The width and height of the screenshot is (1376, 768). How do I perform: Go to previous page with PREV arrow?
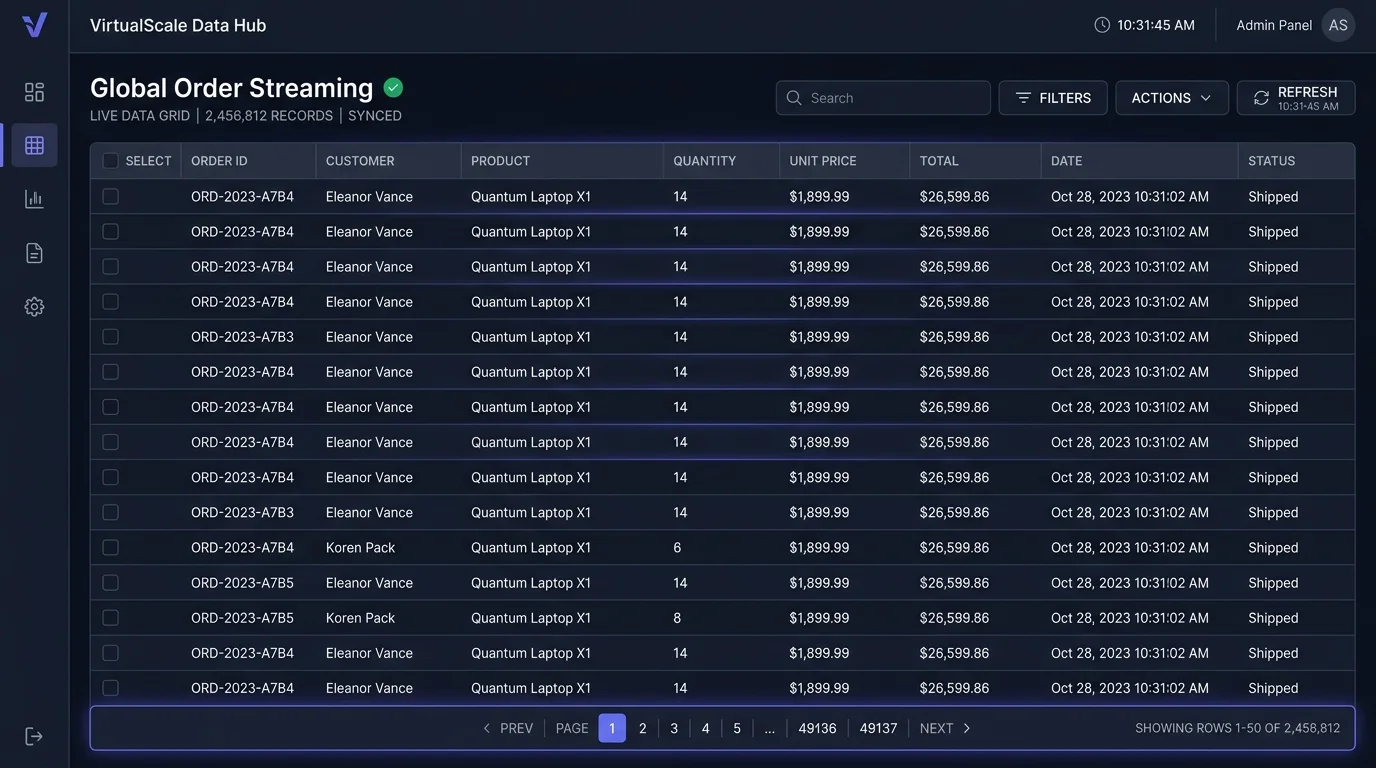tap(508, 728)
